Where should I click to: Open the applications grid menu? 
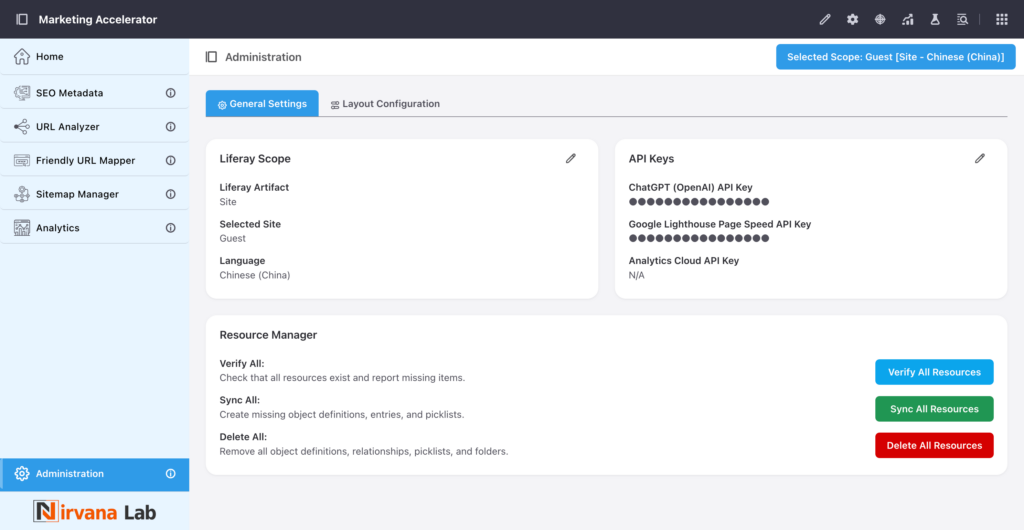click(x=1001, y=19)
